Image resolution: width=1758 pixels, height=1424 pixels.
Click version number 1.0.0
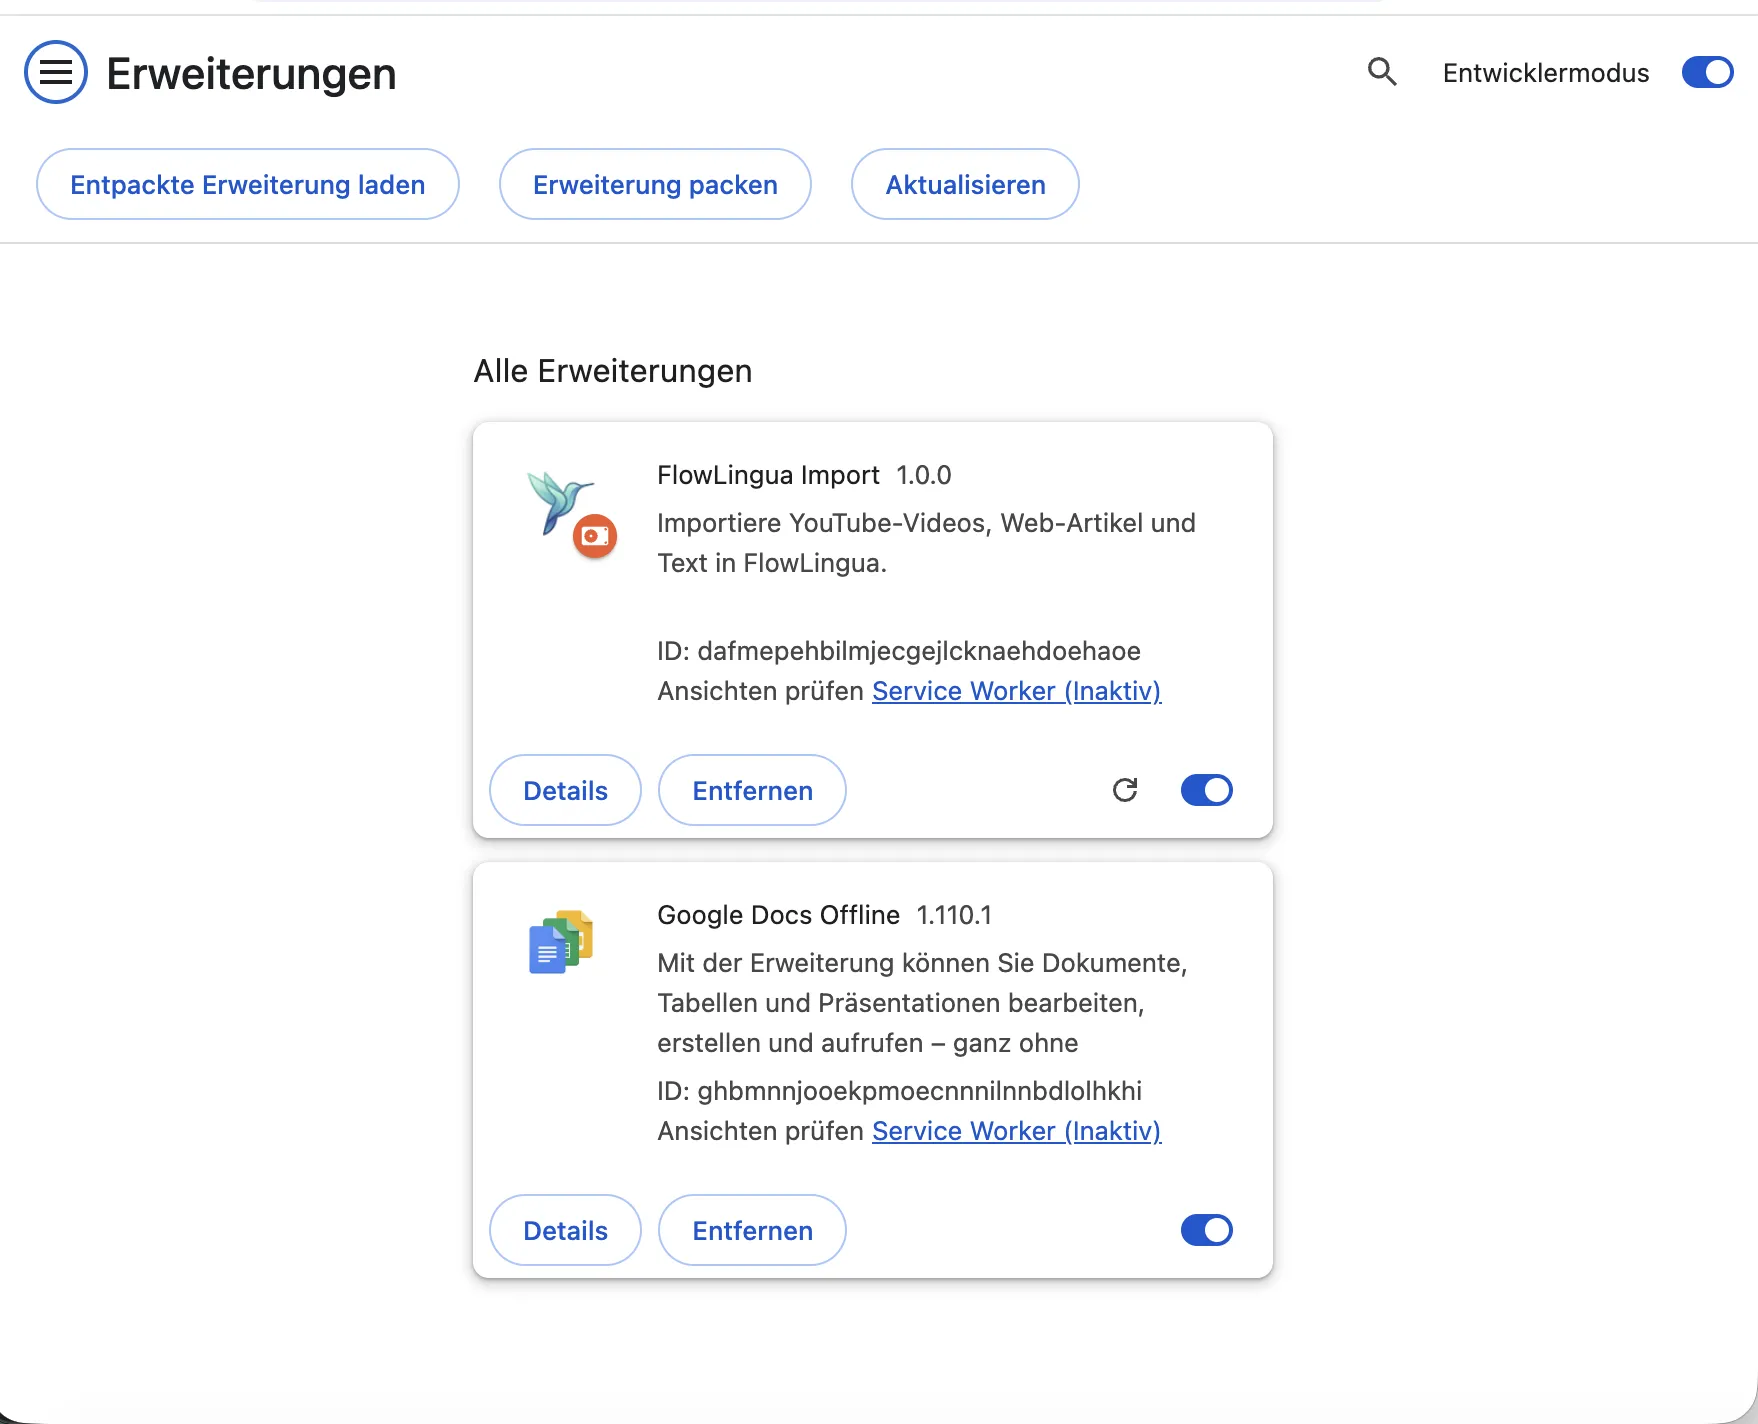[x=923, y=475]
